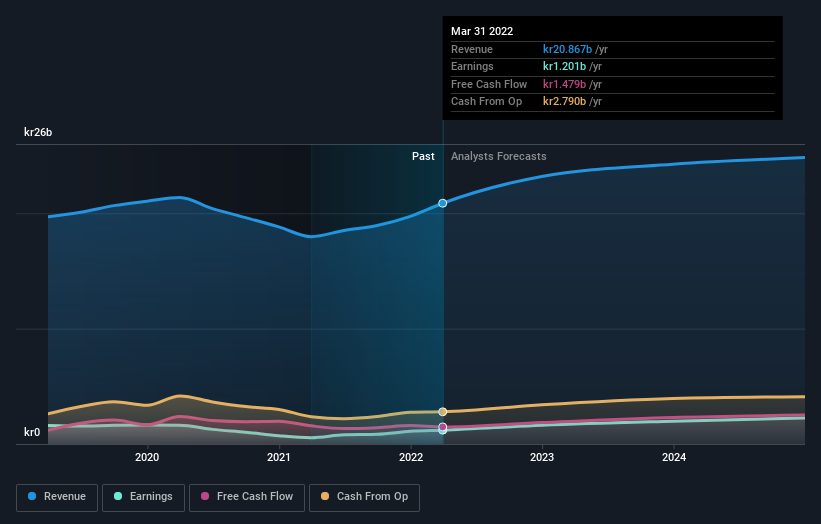This screenshot has height=524, width=821.
Task: Click the kr20.867b revenue value
Action: click(568, 49)
